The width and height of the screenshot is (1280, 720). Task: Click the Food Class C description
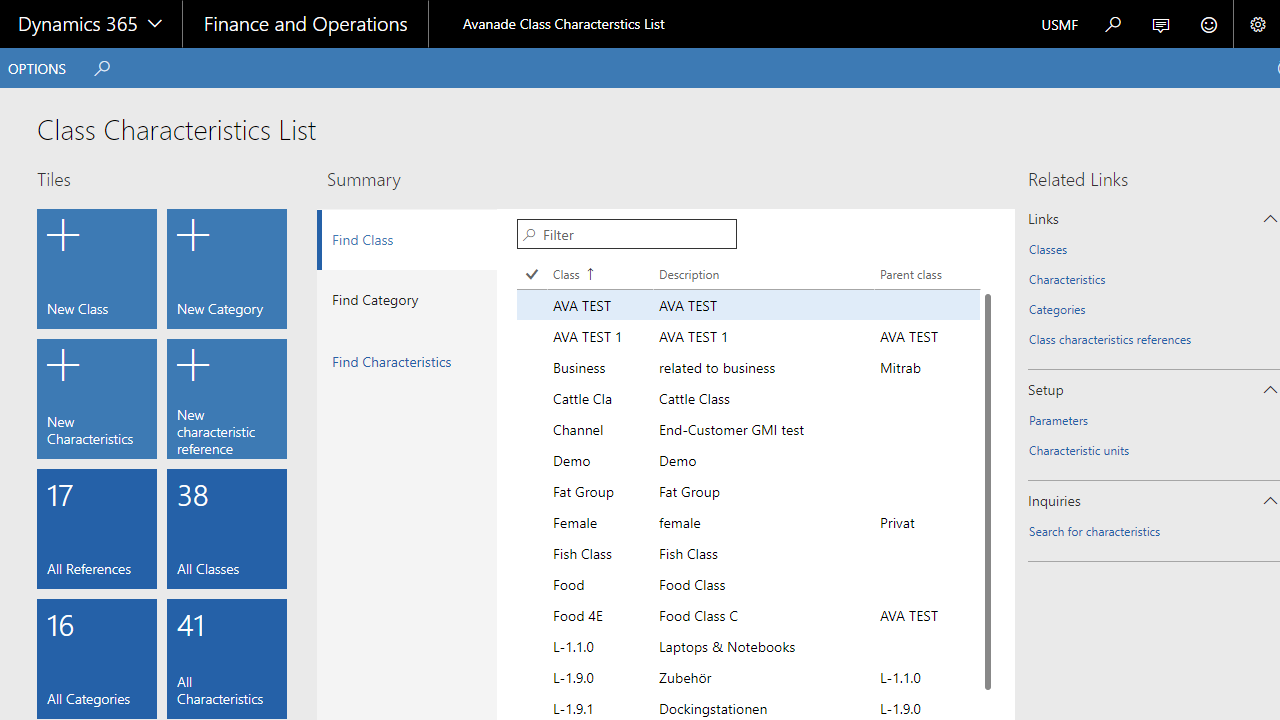click(x=698, y=616)
